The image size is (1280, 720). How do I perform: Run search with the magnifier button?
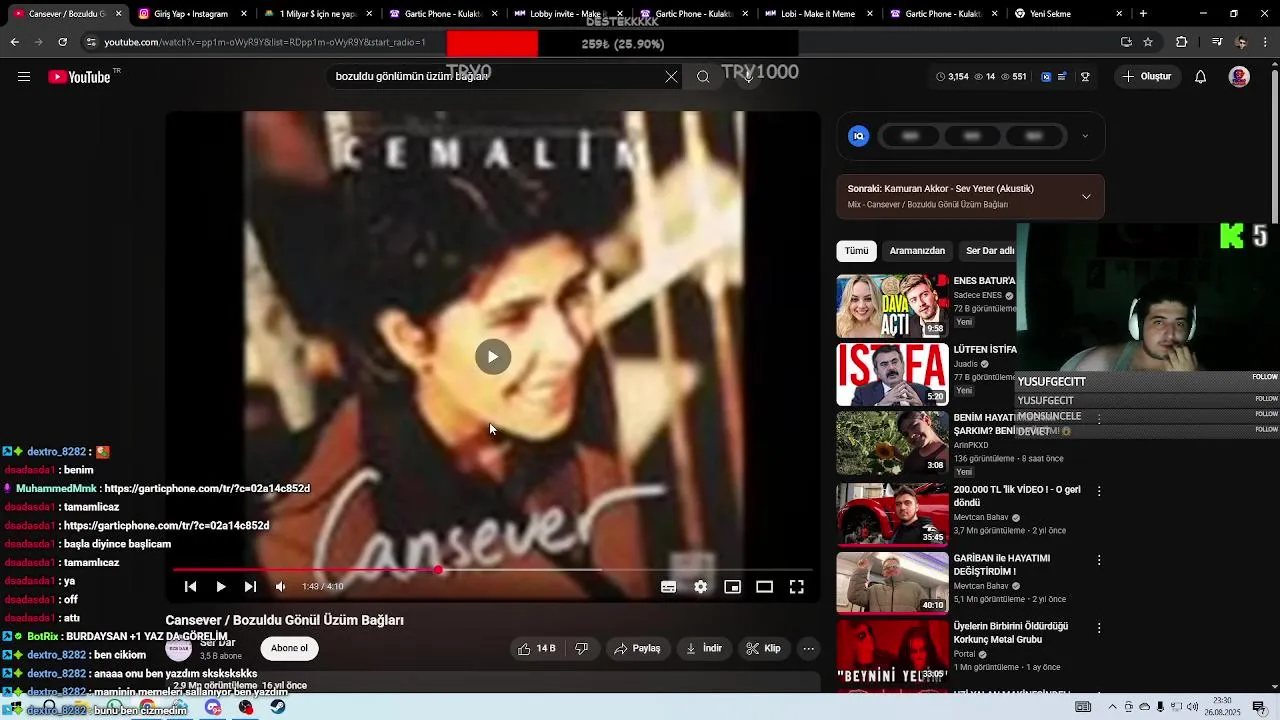click(703, 77)
